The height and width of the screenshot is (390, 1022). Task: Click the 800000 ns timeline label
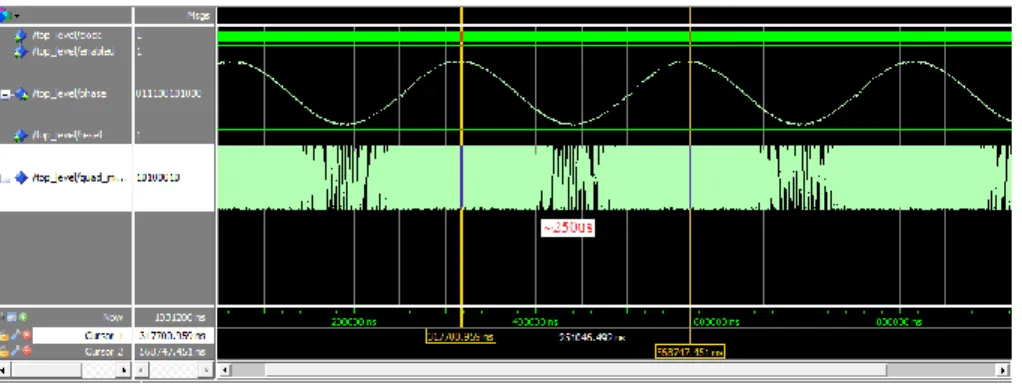[x=899, y=322]
